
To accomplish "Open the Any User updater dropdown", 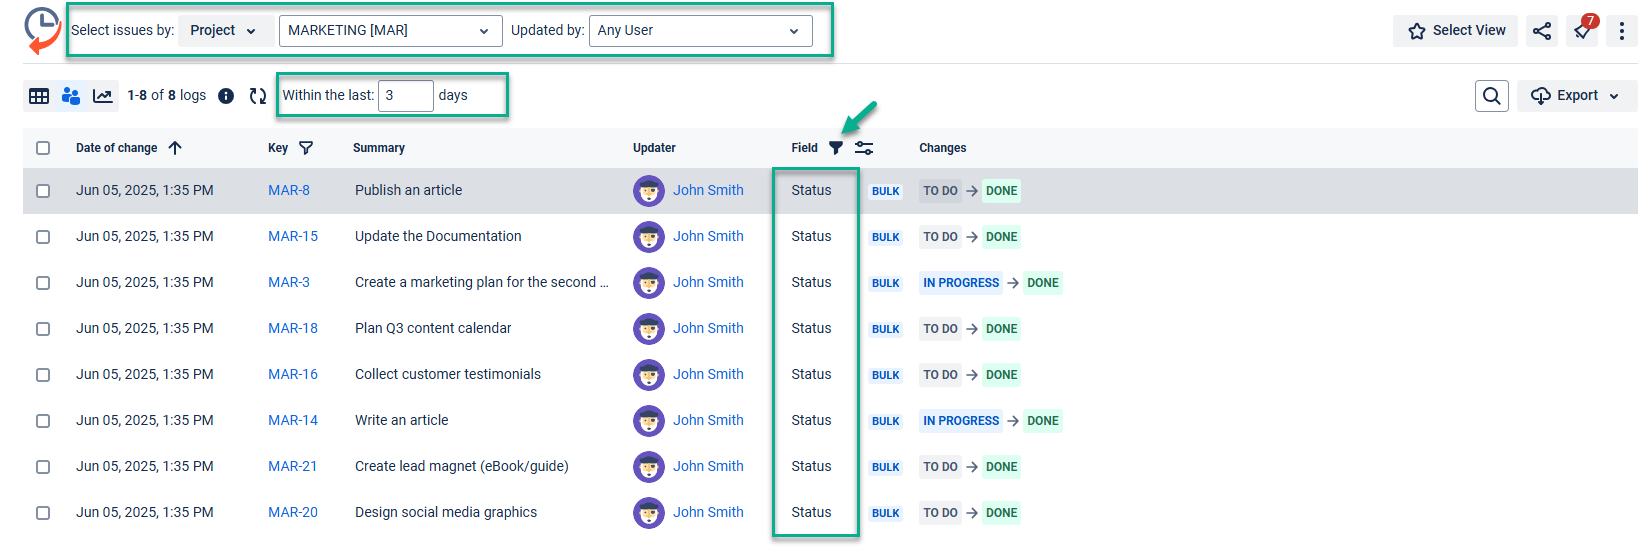I will (x=700, y=31).
